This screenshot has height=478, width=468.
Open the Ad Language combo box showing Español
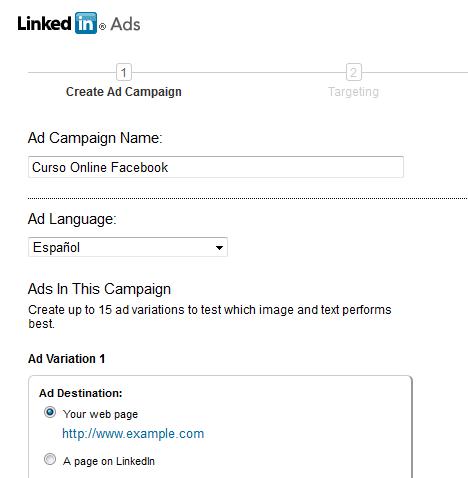coord(128,247)
